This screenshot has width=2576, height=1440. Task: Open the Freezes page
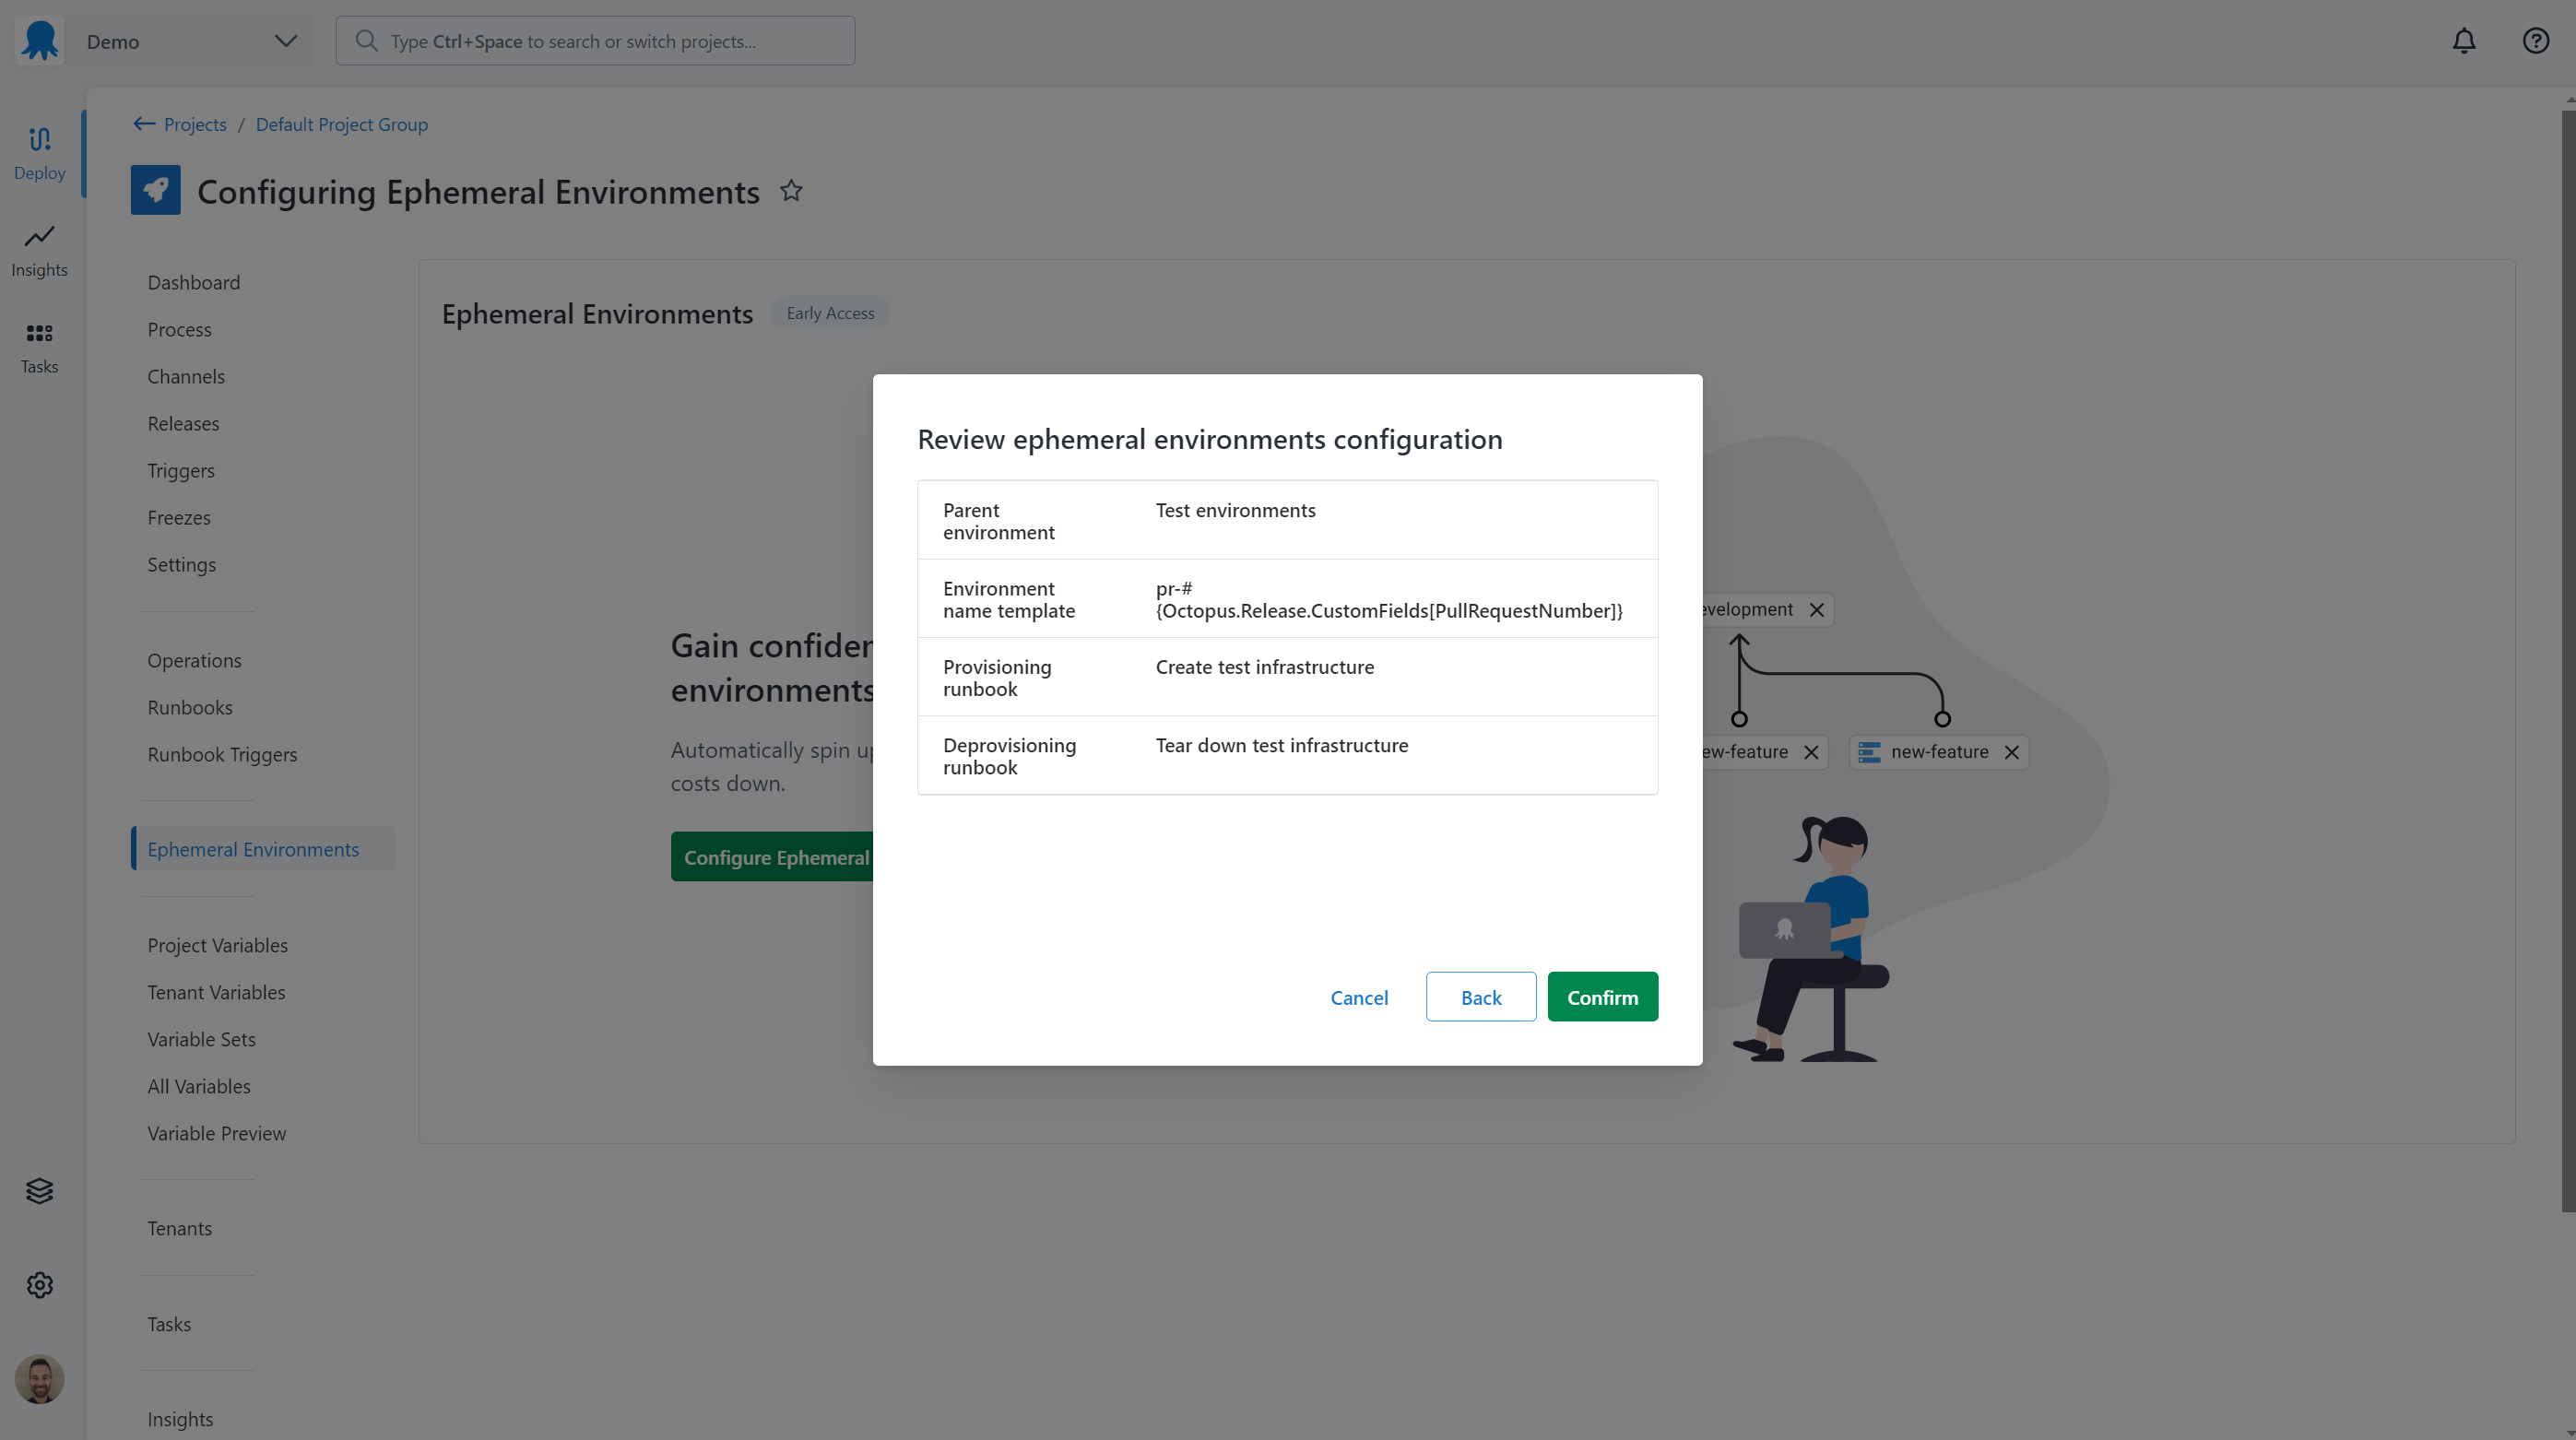click(179, 517)
